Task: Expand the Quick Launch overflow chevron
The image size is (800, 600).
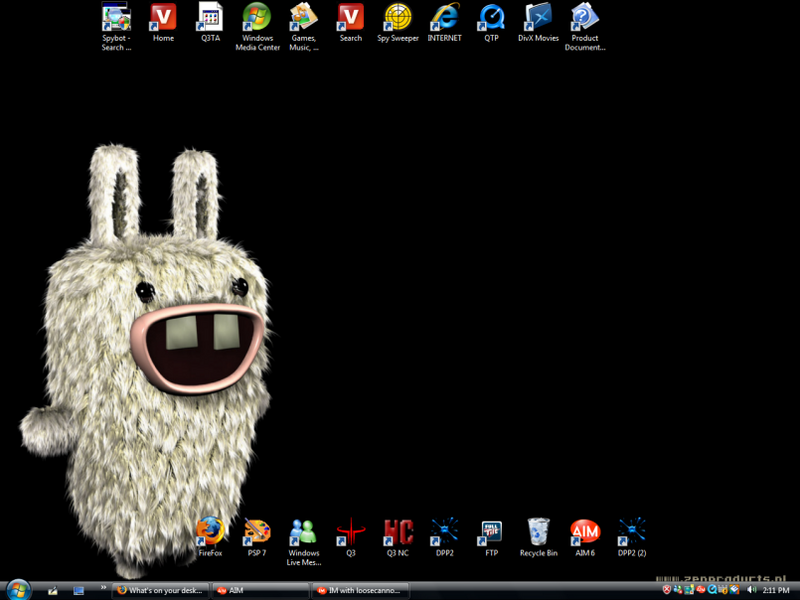Action: pos(103,588)
